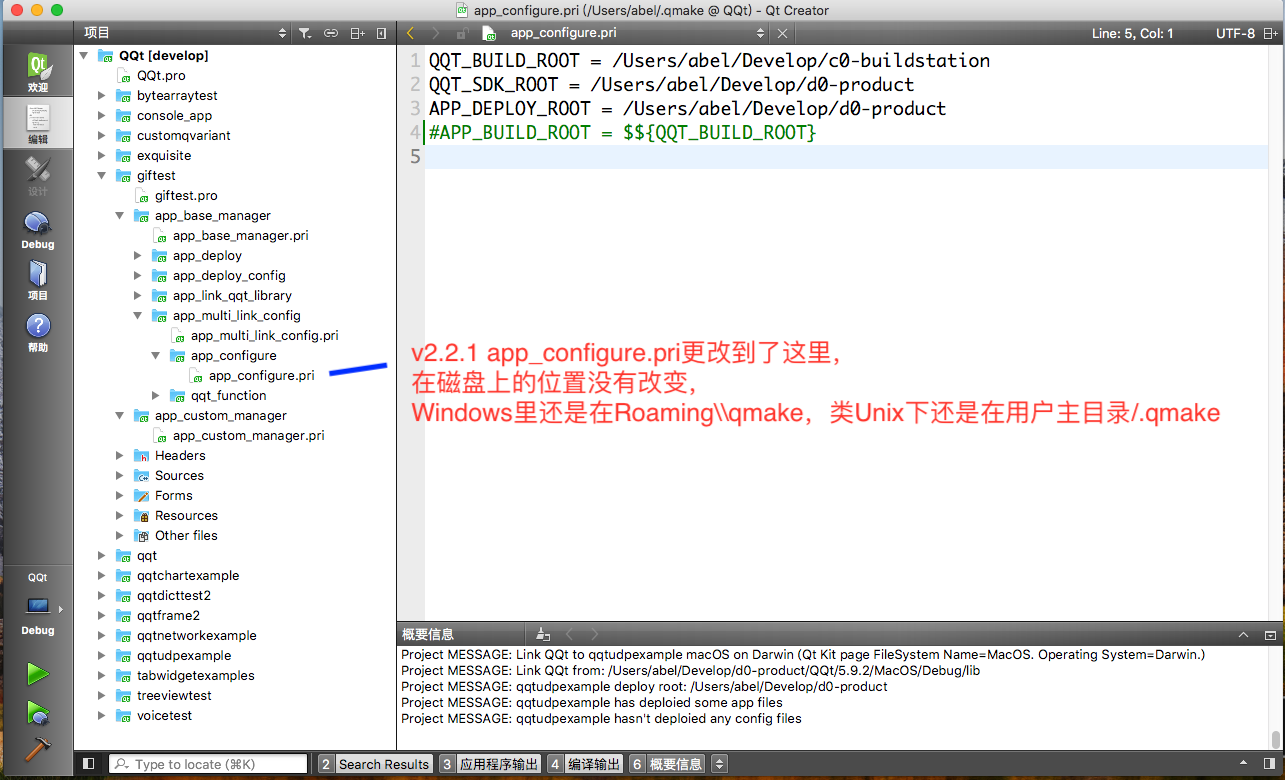Open Search Results output tab

[375, 764]
